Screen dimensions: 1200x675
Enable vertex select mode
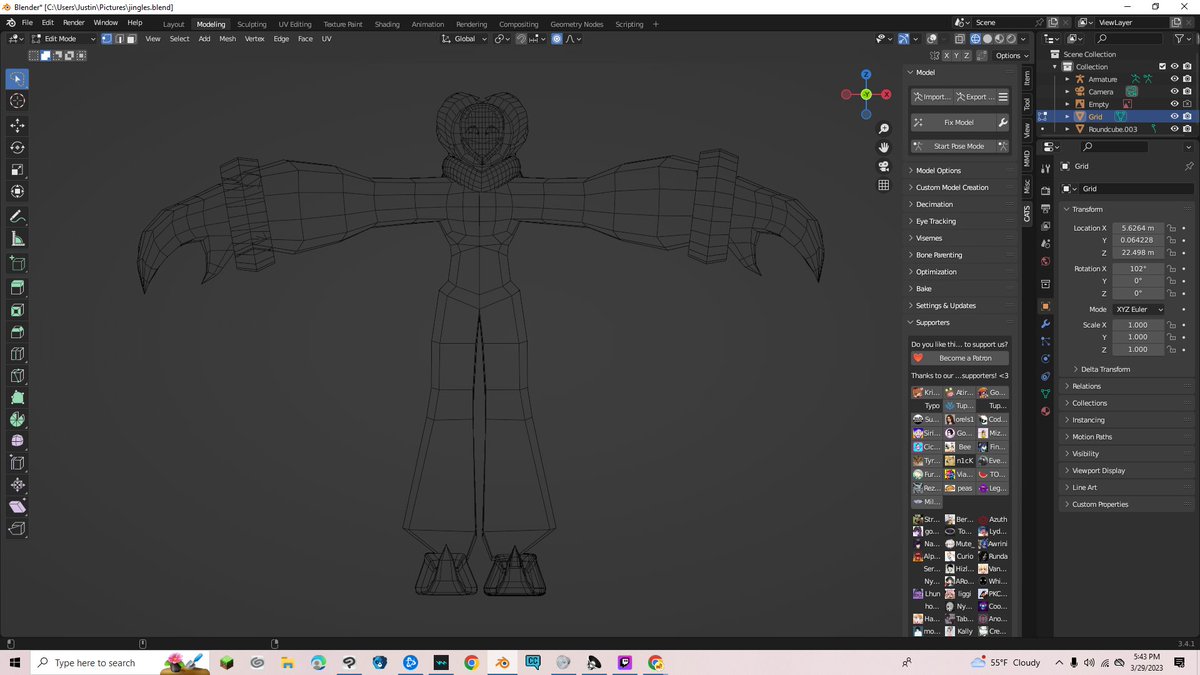click(x=106, y=39)
